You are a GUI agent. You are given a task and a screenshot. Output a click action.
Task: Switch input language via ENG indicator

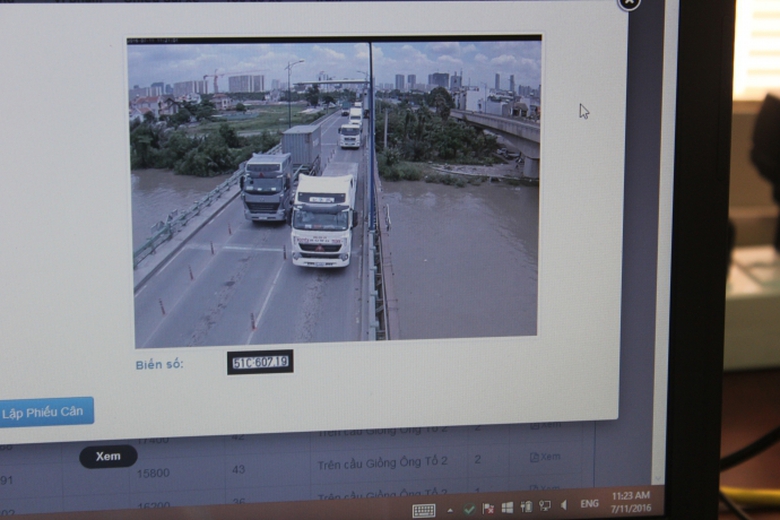click(x=590, y=504)
